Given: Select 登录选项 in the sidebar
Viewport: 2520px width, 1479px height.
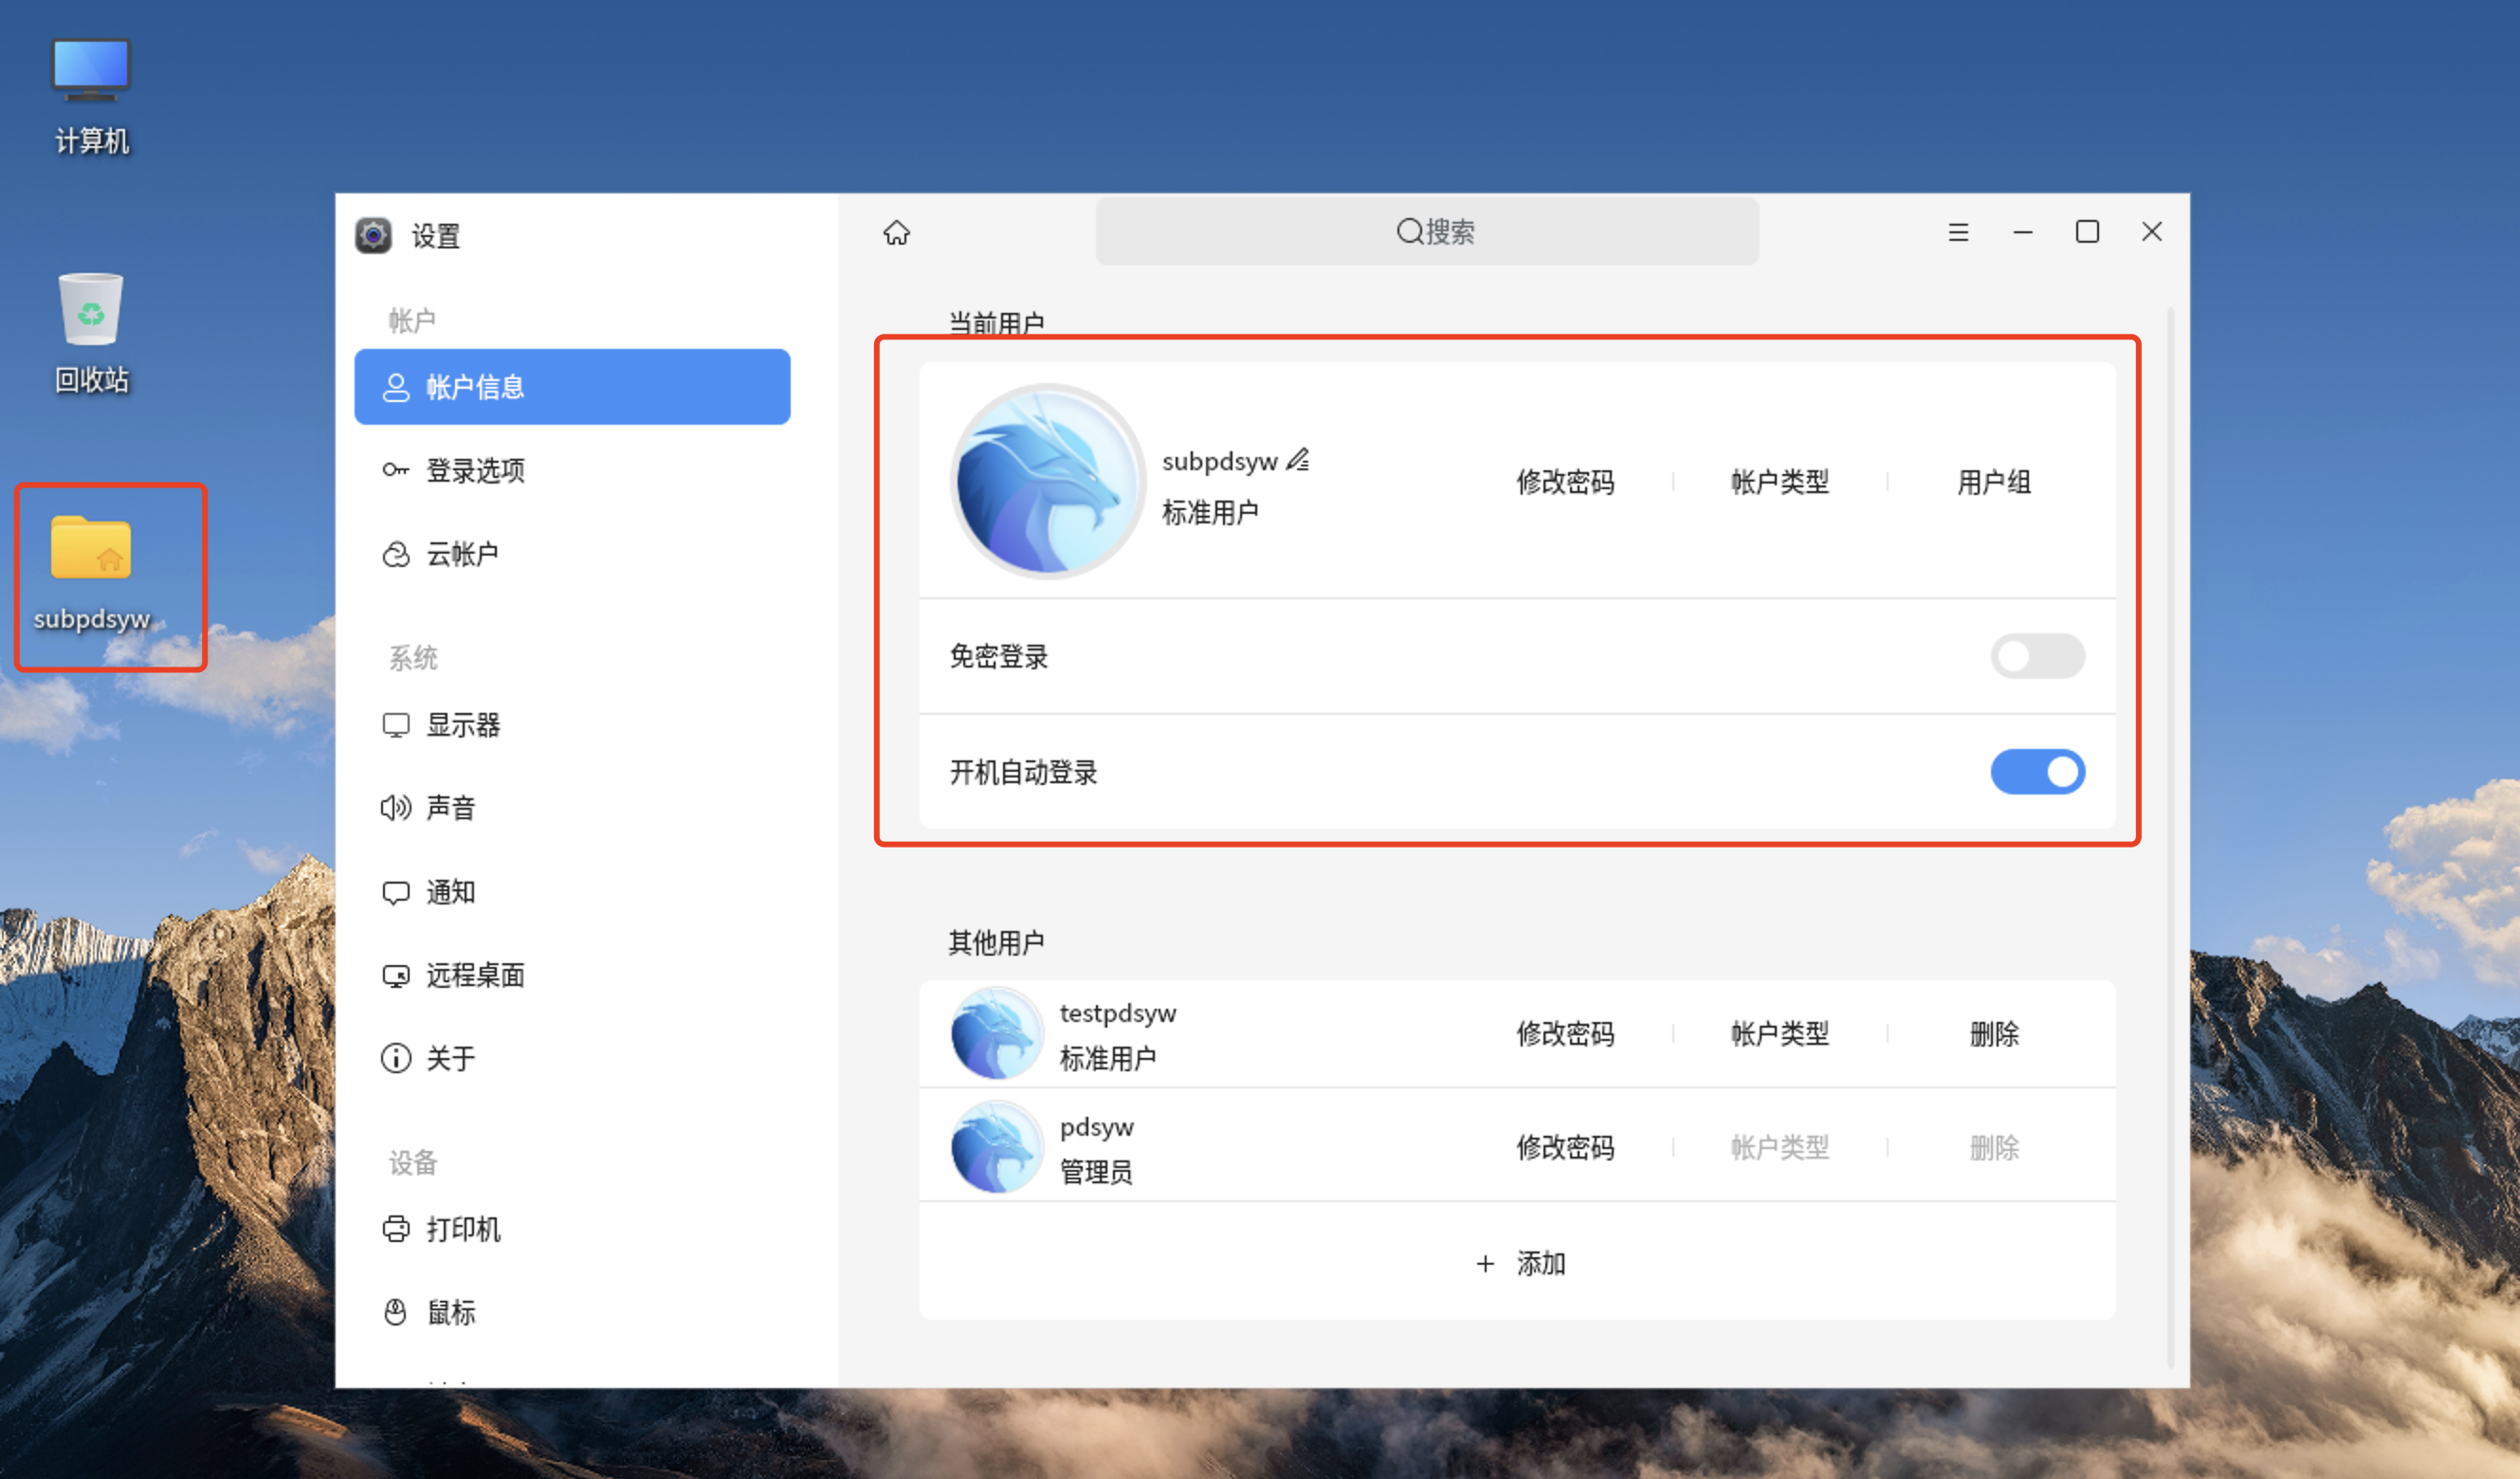Looking at the screenshot, I should coord(475,470).
